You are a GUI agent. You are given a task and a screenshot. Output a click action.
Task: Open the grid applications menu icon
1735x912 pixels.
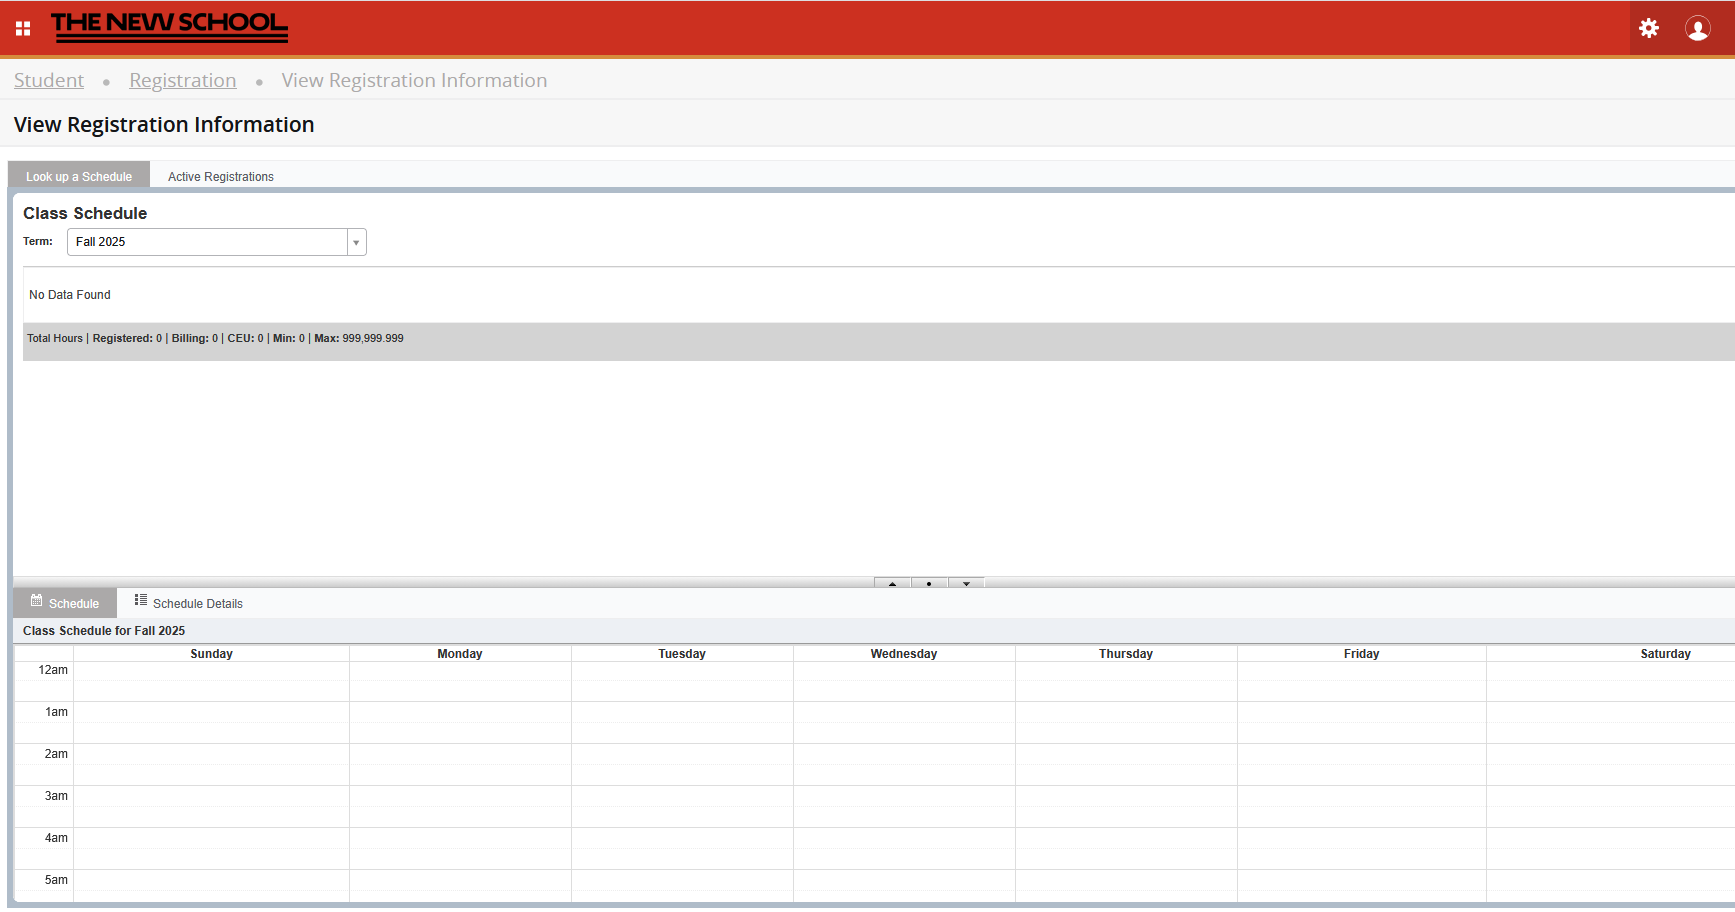(23, 28)
